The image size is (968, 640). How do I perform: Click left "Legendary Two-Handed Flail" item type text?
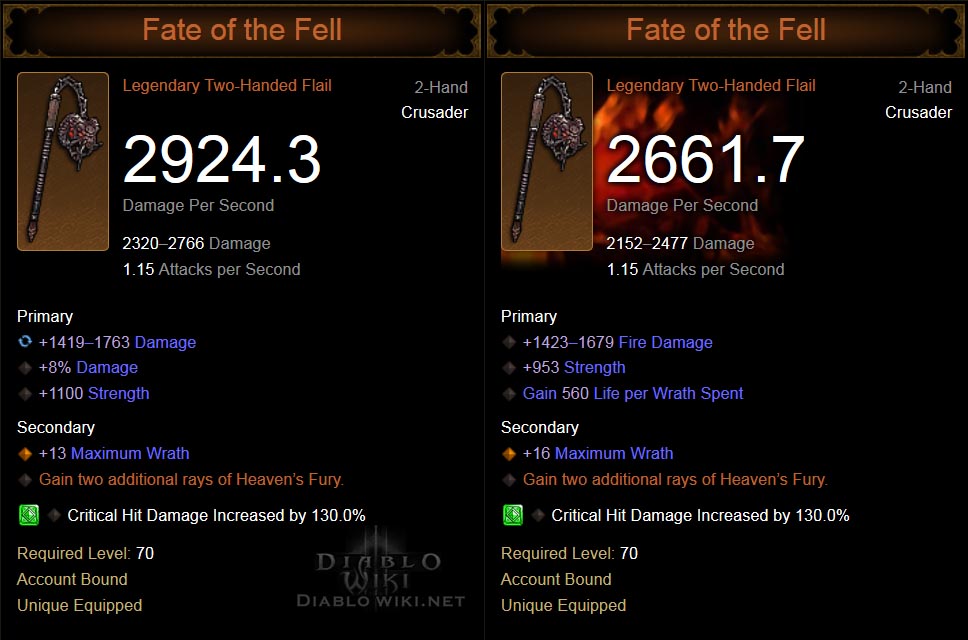(x=227, y=85)
